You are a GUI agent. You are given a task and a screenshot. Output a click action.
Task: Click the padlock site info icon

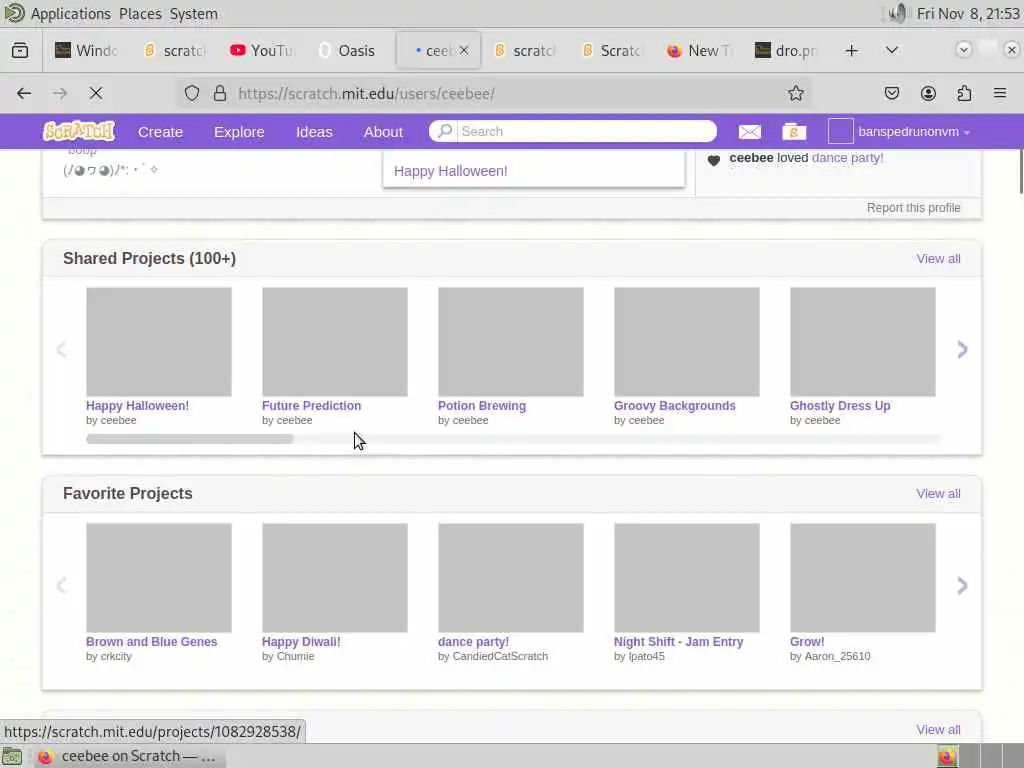220,93
